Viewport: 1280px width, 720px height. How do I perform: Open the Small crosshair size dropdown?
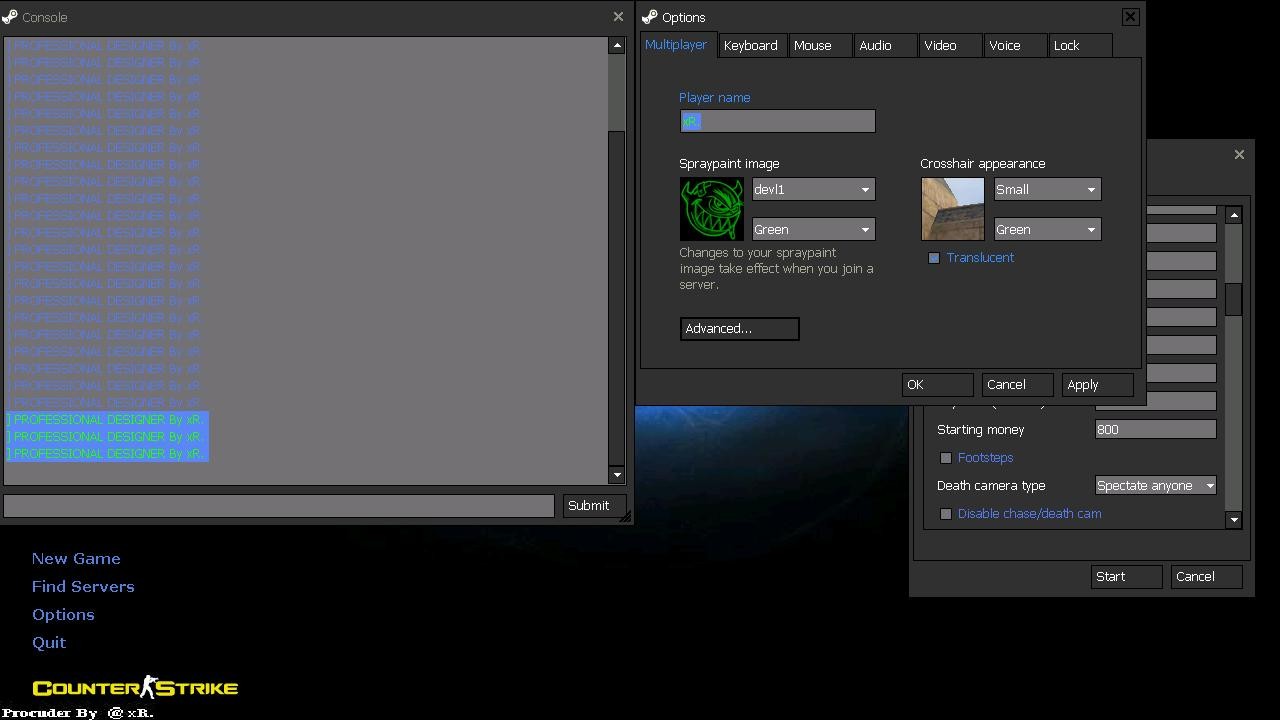(1045, 189)
